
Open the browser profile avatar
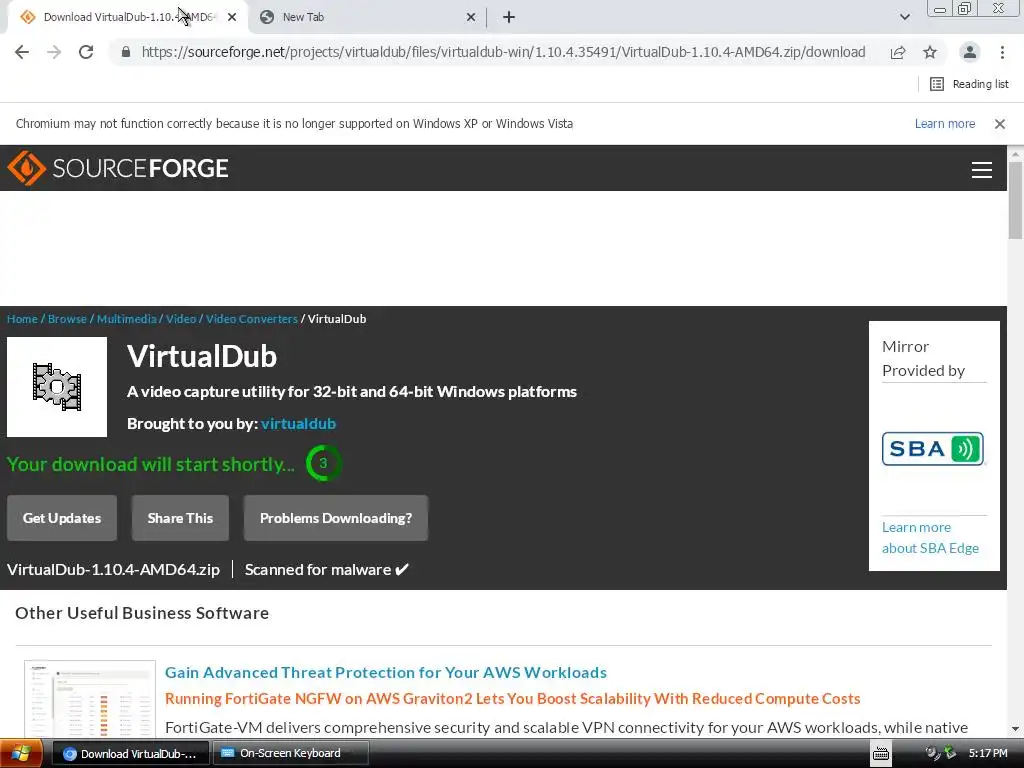click(x=970, y=52)
